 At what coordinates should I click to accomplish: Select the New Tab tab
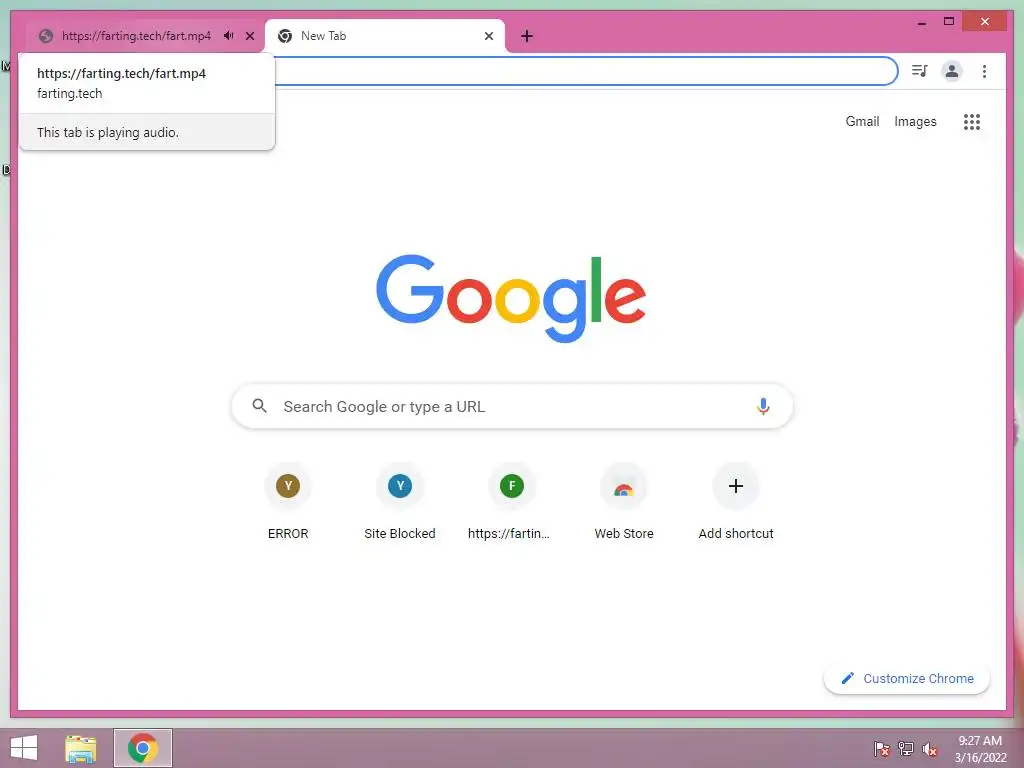[x=385, y=36]
